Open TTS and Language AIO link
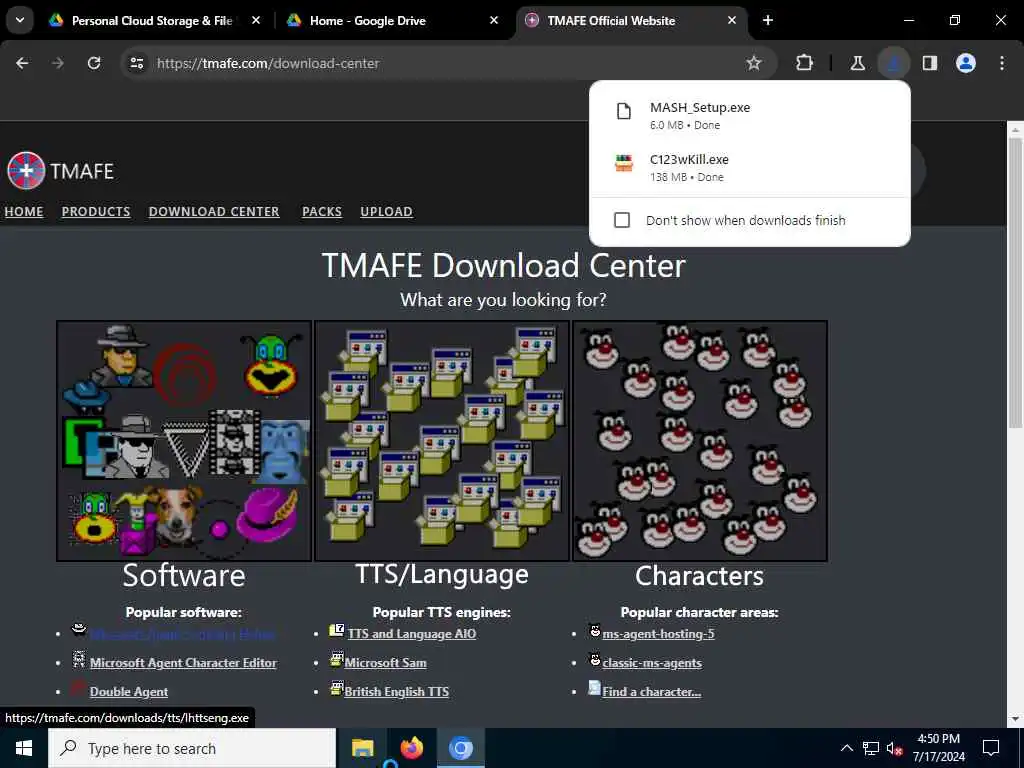The image size is (1024, 768). tap(412, 633)
